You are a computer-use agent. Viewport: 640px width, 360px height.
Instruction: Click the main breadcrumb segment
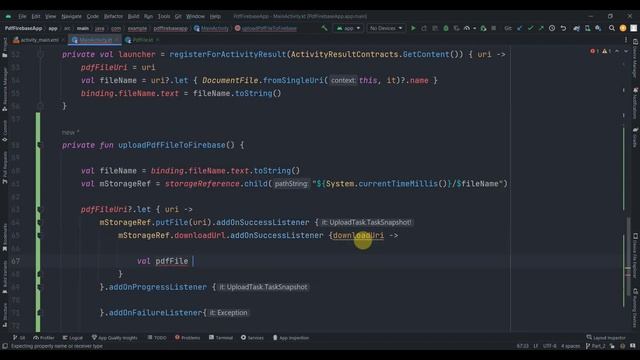pos(83,29)
